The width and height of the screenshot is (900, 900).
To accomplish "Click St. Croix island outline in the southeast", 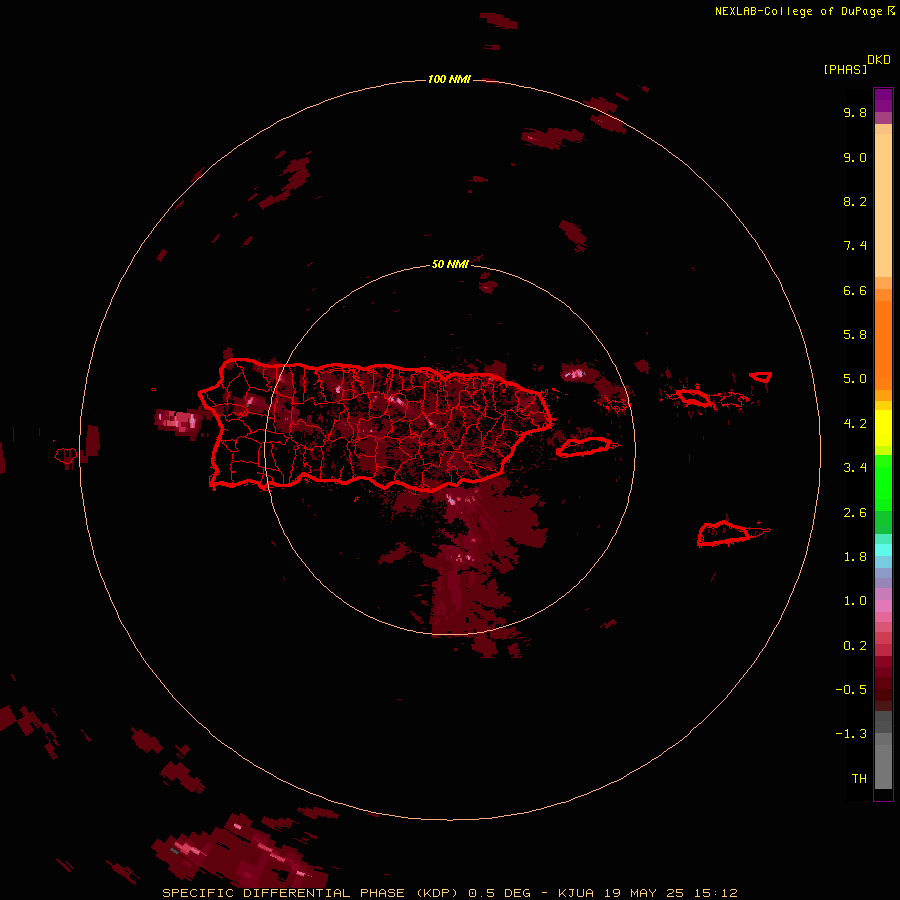I will pyautogui.click(x=724, y=533).
